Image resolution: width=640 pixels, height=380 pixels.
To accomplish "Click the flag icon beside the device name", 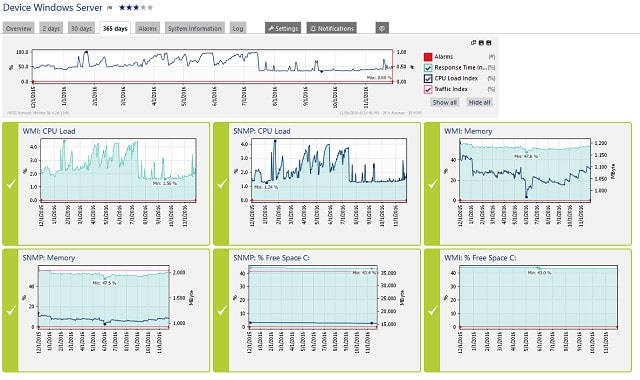I will [x=109, y=8].
